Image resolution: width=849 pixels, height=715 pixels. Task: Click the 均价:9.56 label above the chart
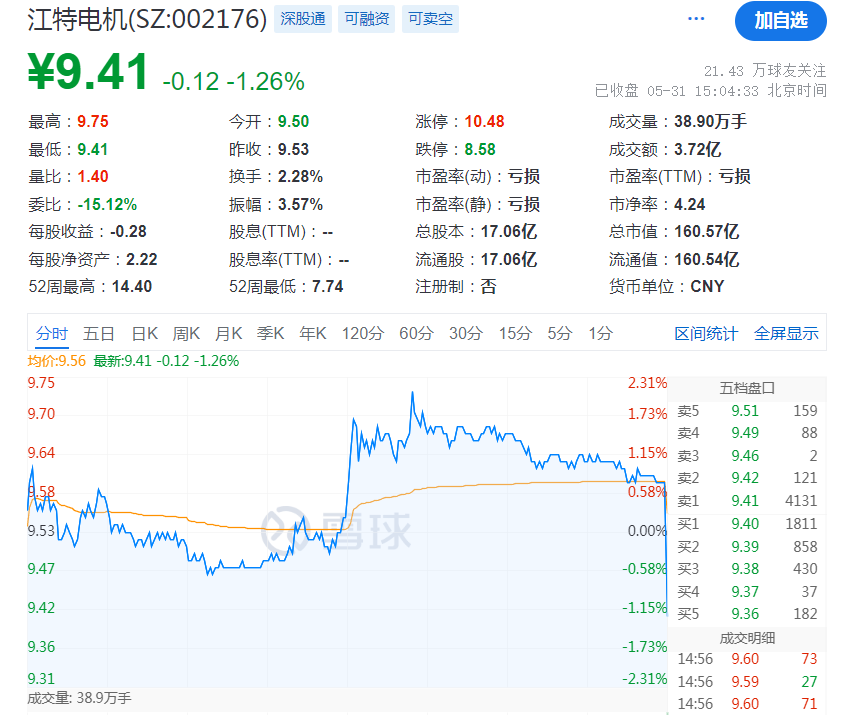(57, 361)
